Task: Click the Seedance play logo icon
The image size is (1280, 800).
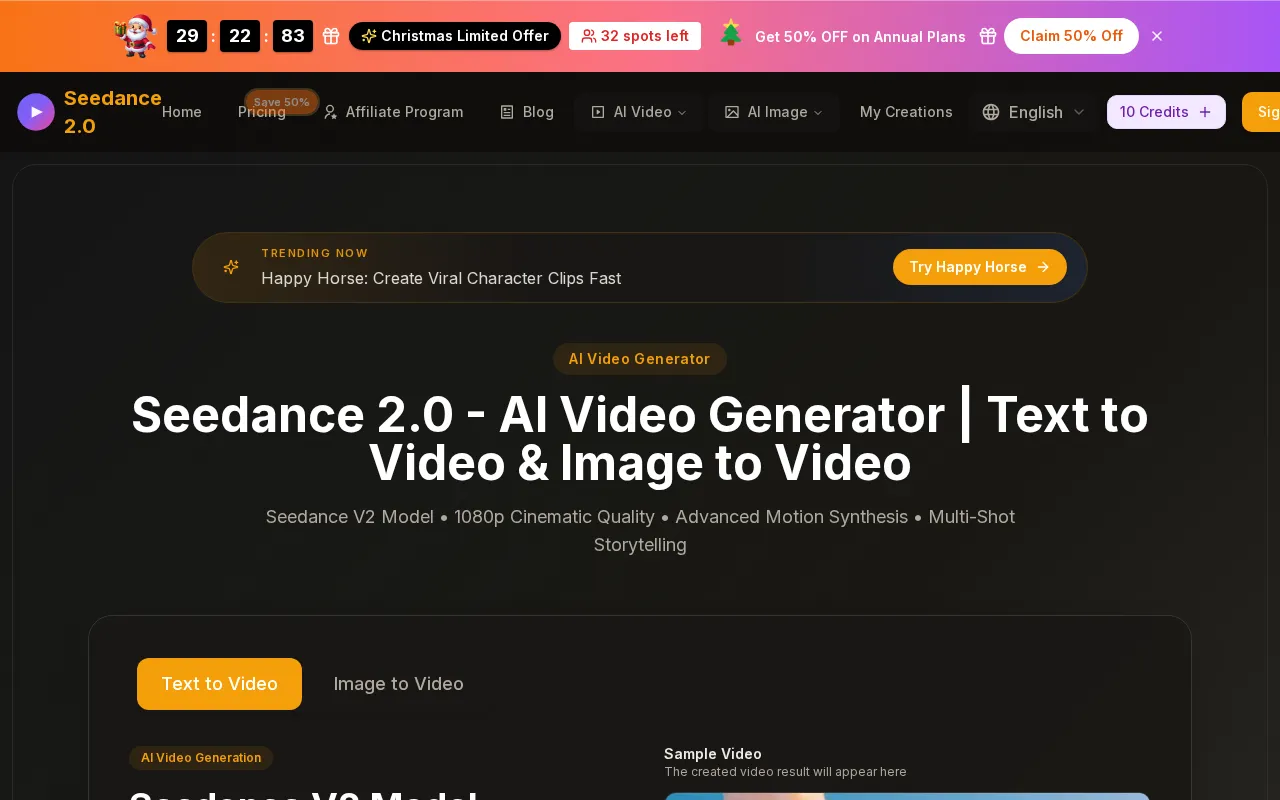Action: pyautogui.click(x=36, y=112)
